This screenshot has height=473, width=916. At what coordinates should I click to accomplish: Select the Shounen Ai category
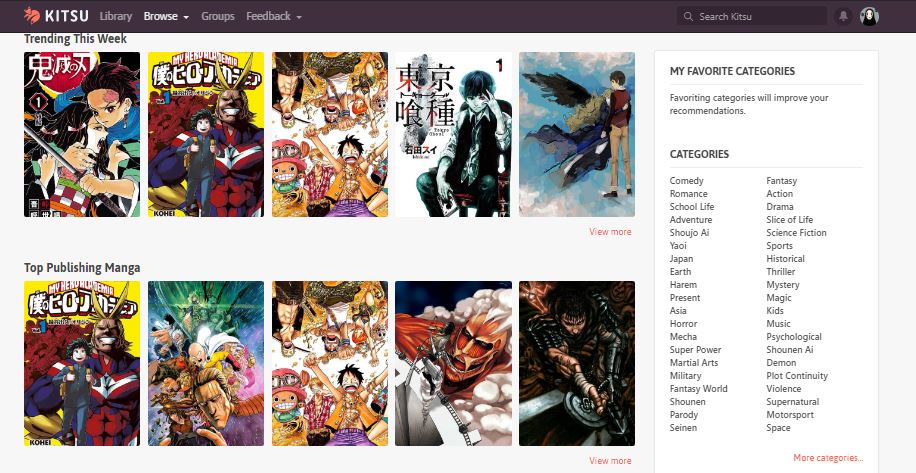790,350
